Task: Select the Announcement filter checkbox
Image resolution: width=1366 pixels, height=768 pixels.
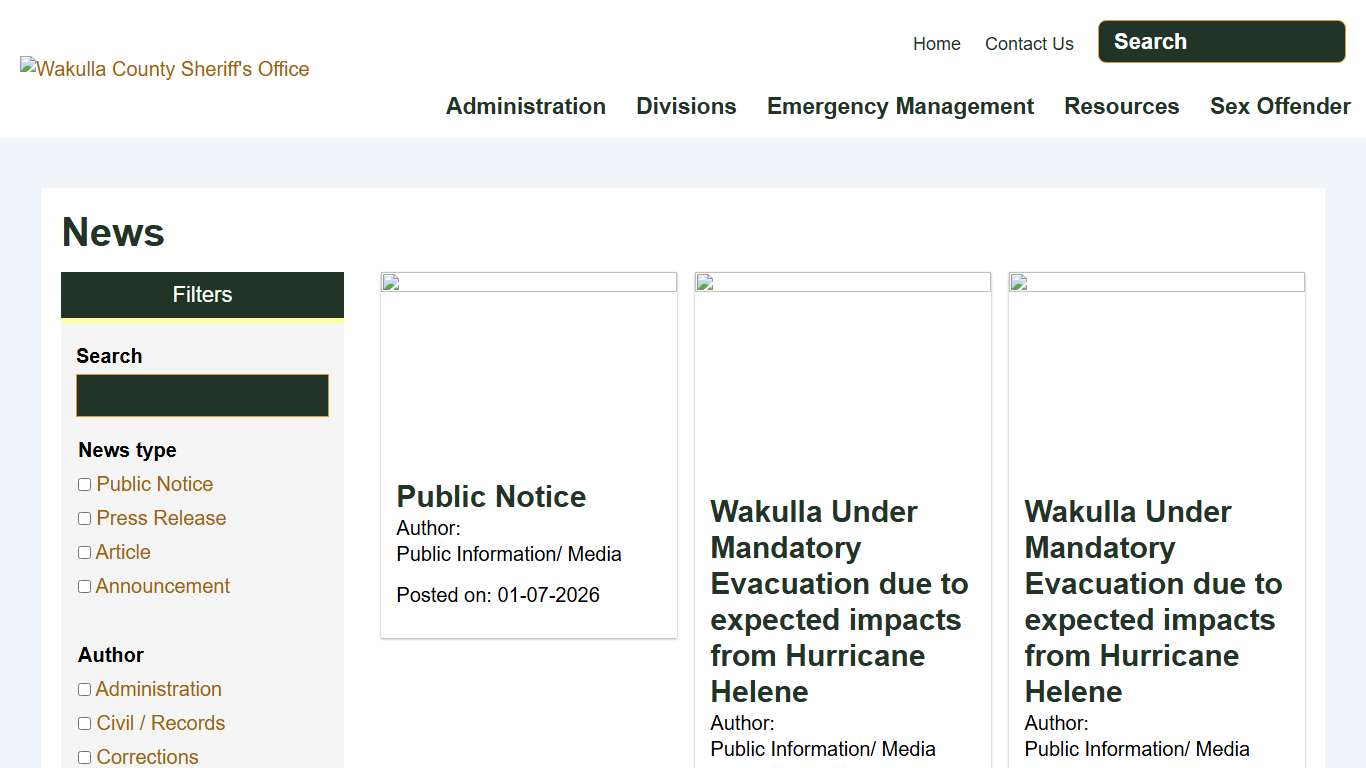Action: tap(84, 586)
